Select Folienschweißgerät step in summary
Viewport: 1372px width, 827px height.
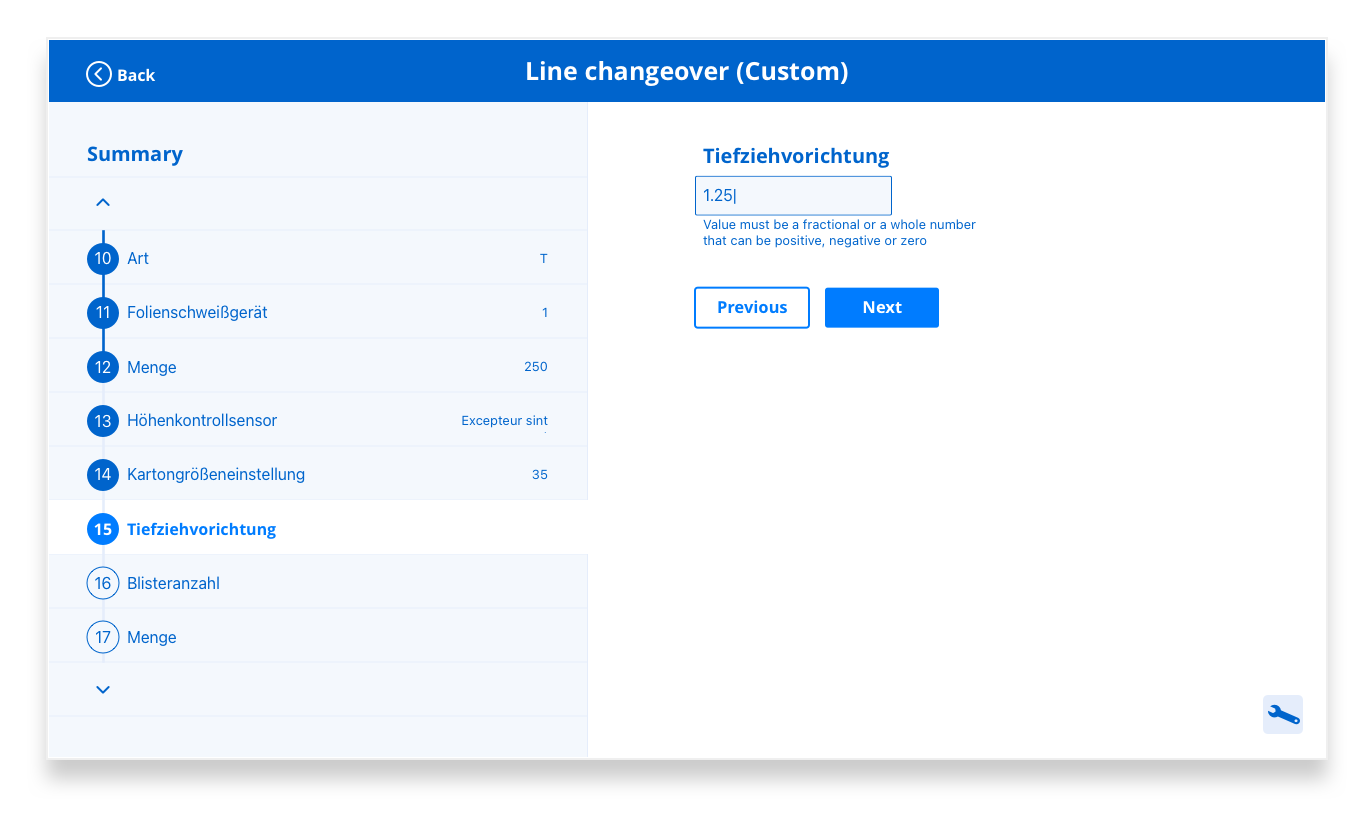click(197, 313)
